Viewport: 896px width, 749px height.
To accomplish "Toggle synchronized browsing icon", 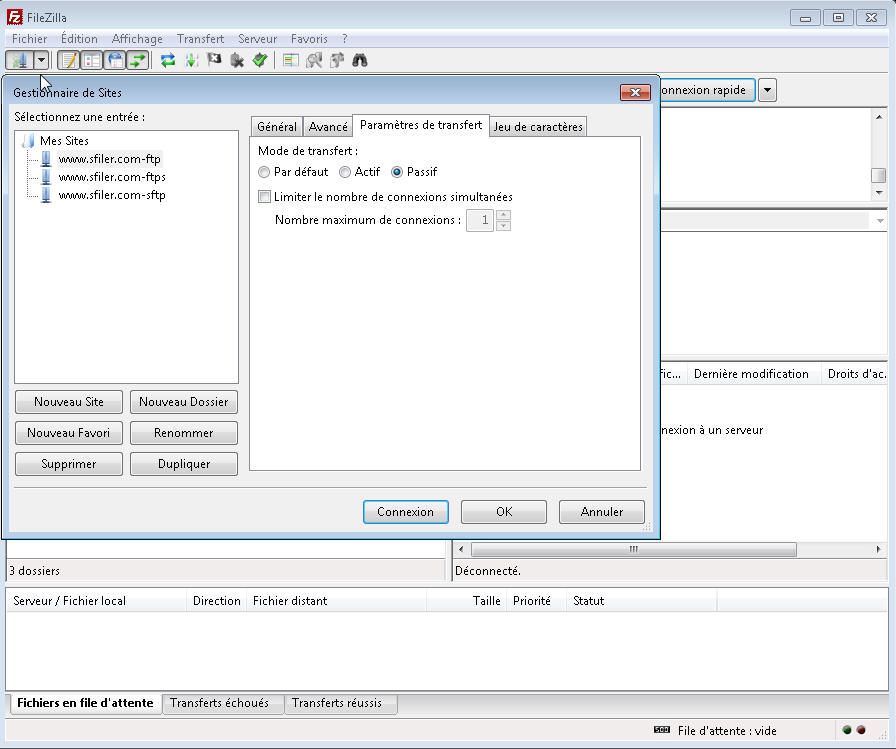I will tap(337, 60).
